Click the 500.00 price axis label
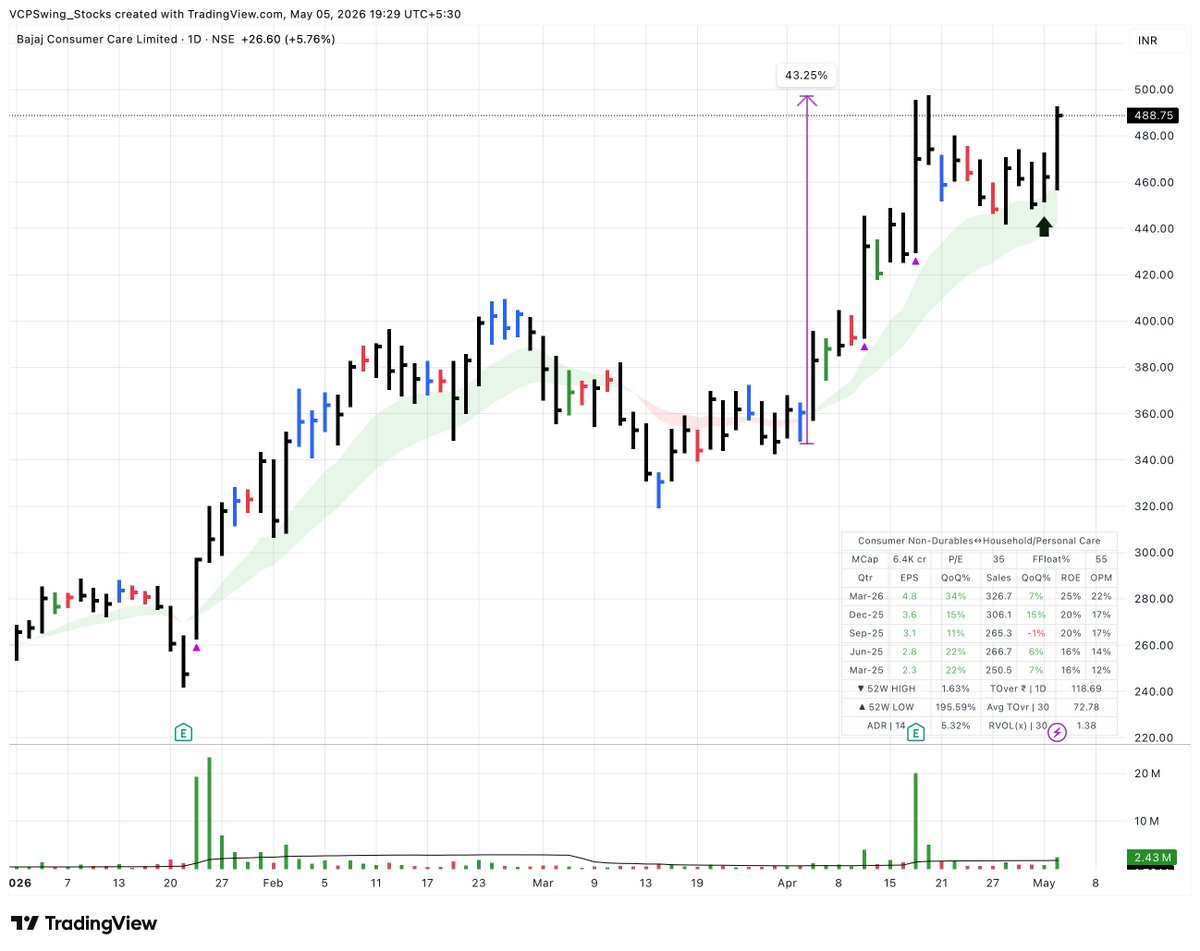This screenshot has height=951, width=1200. [1153, 90]
